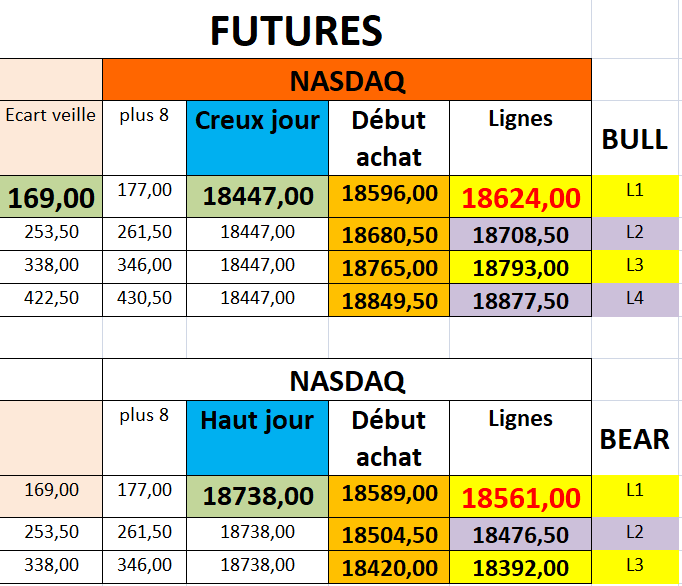682x586 pixels.
Task: Select the L4 label cell
Action: (x=634, y=297)
